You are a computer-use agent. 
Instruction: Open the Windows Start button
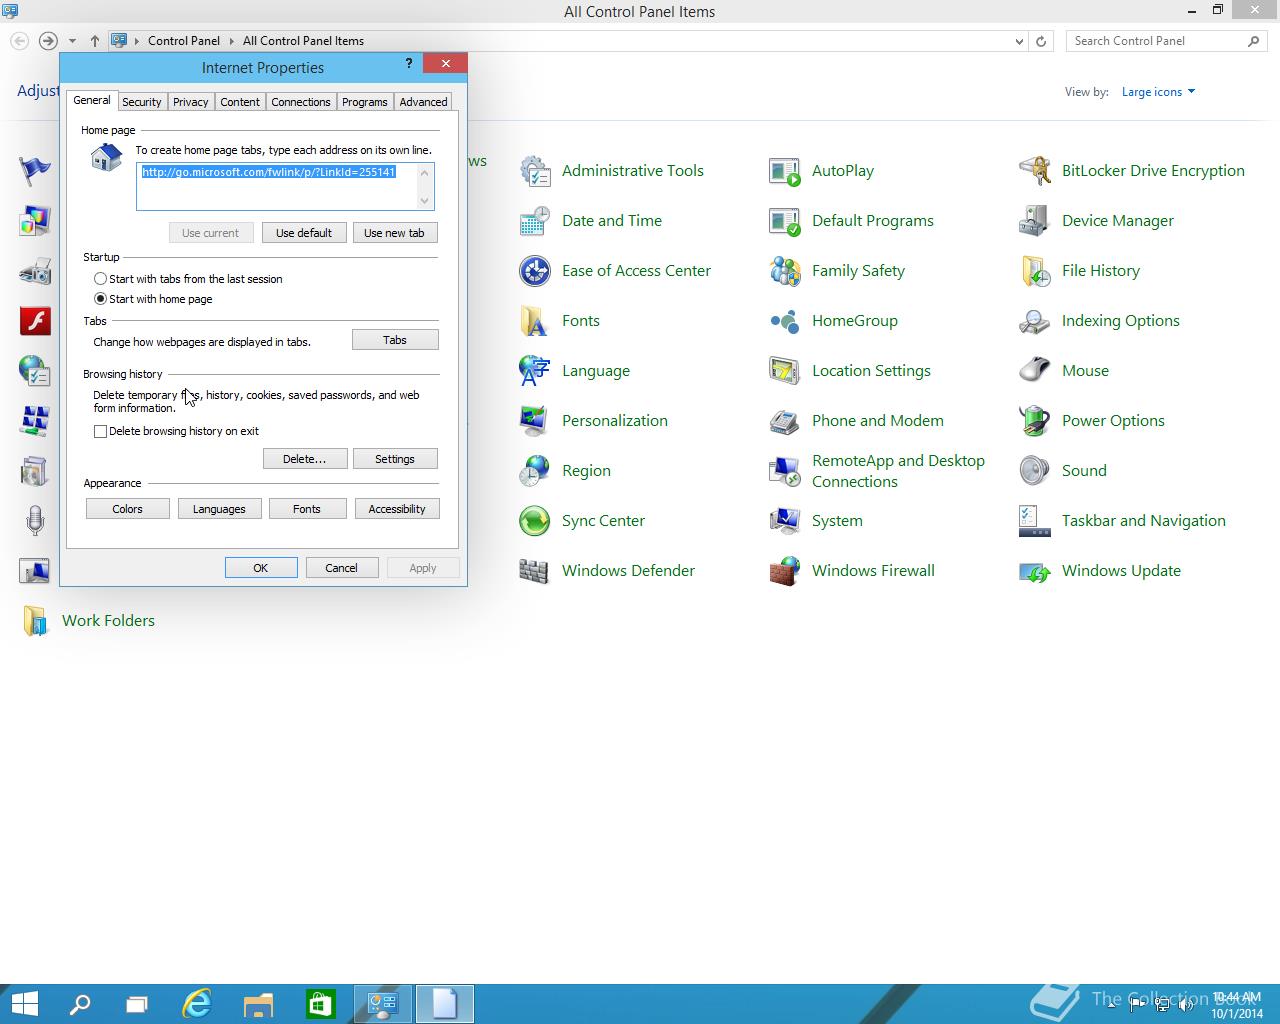click(x=24, y=1004)
